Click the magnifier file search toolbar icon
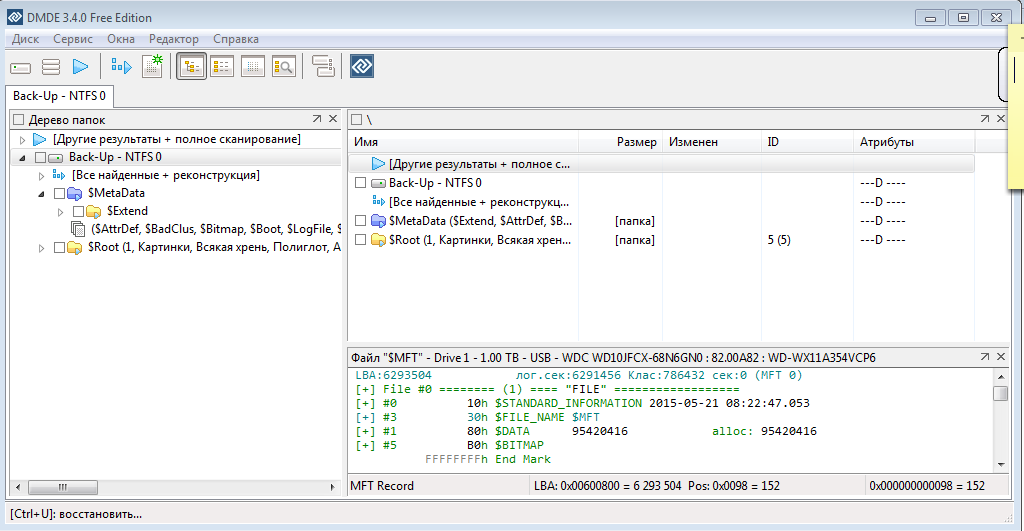 click(283, 67)
